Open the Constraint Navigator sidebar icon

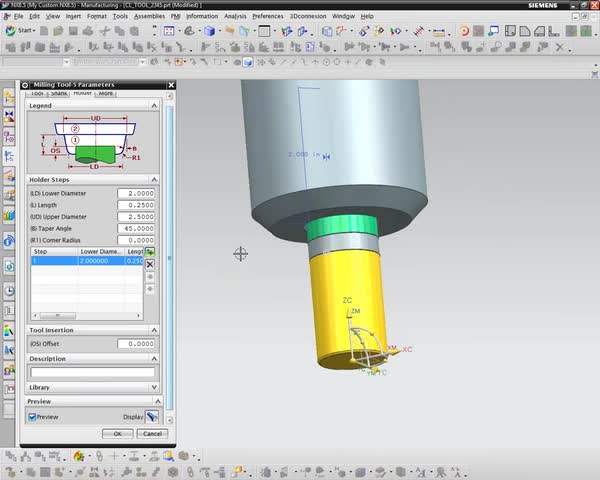click(9, 116)
